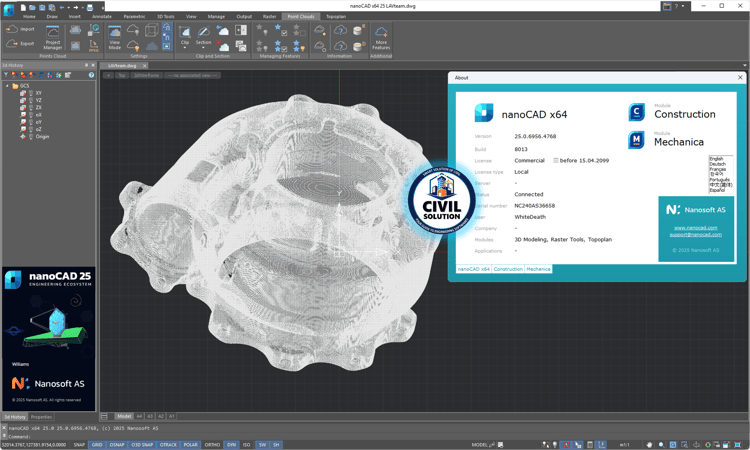Toggle visibility bulb of XY plane

pyautogui.click(x=31, y=93)
